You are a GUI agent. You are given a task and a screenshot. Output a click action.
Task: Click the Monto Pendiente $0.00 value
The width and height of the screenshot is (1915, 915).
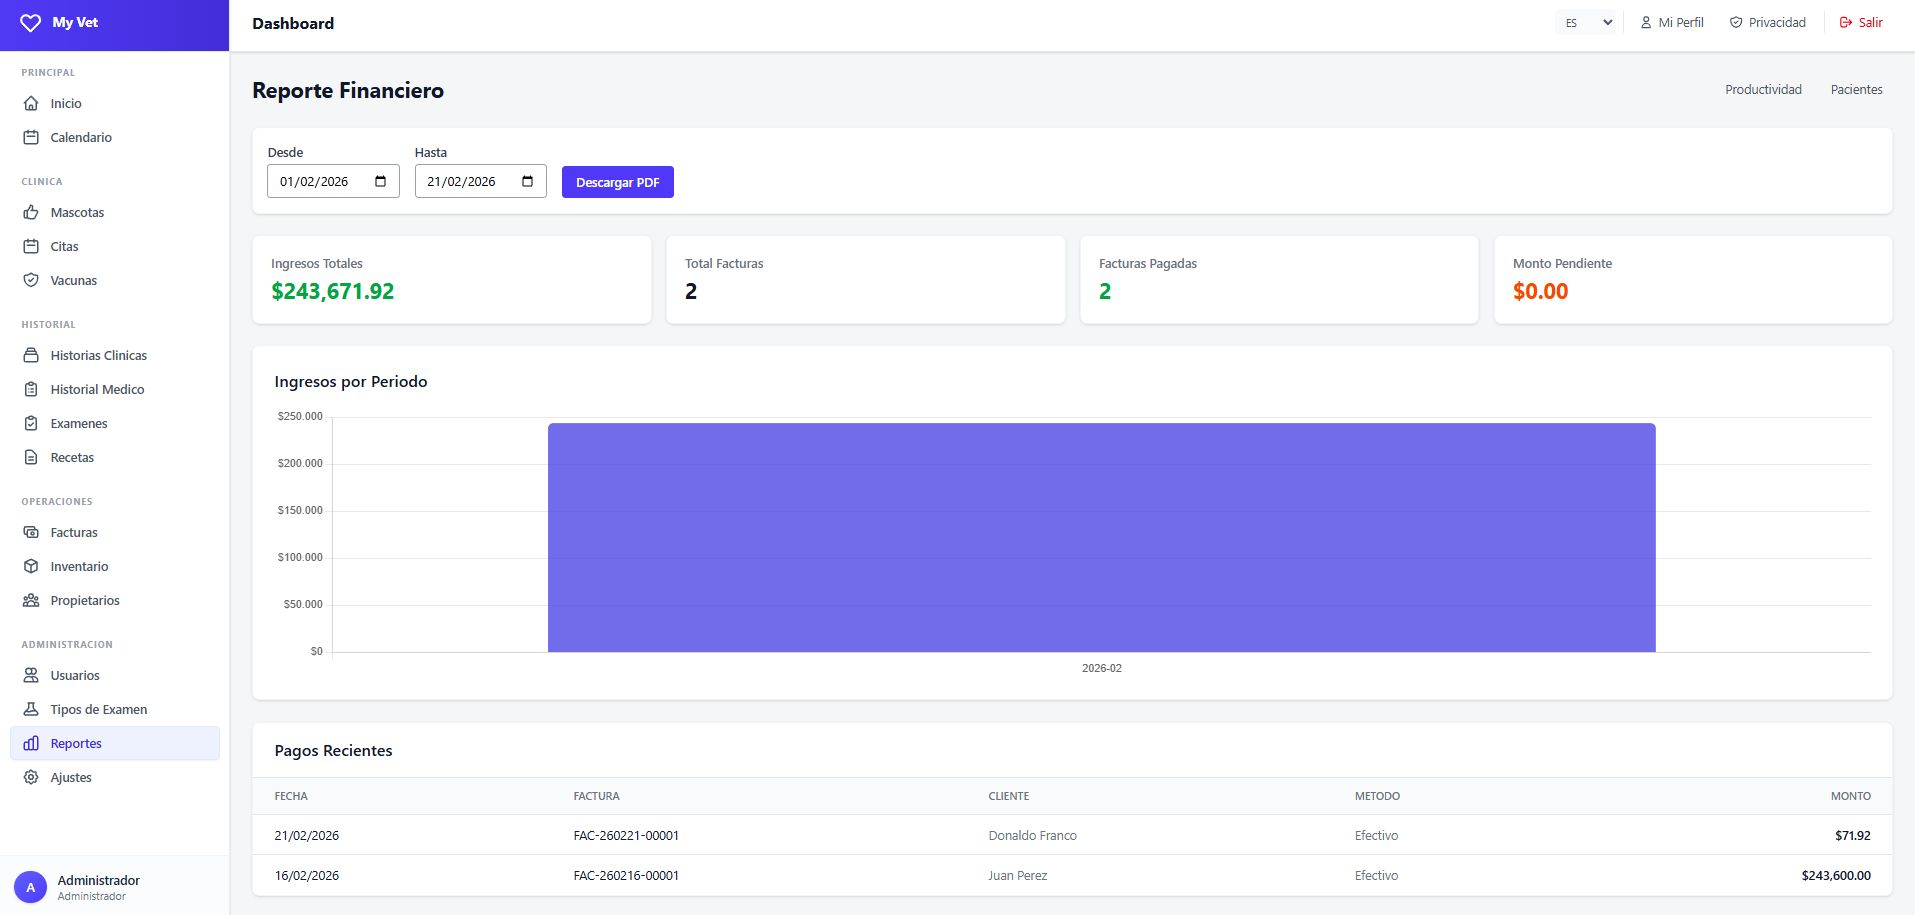[x=1540, y=291]
